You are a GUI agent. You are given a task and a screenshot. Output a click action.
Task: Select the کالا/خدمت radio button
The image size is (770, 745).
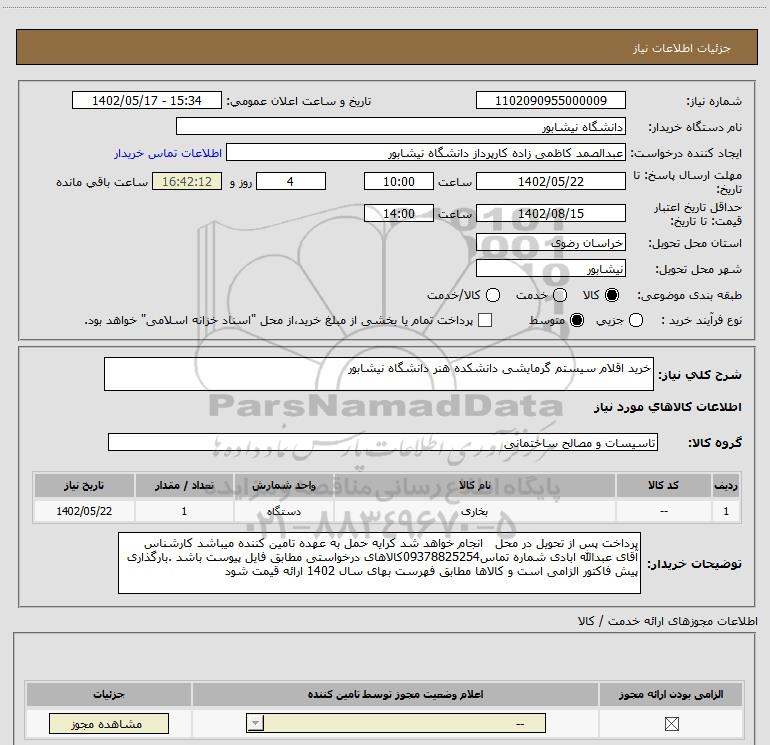point(493,295)
